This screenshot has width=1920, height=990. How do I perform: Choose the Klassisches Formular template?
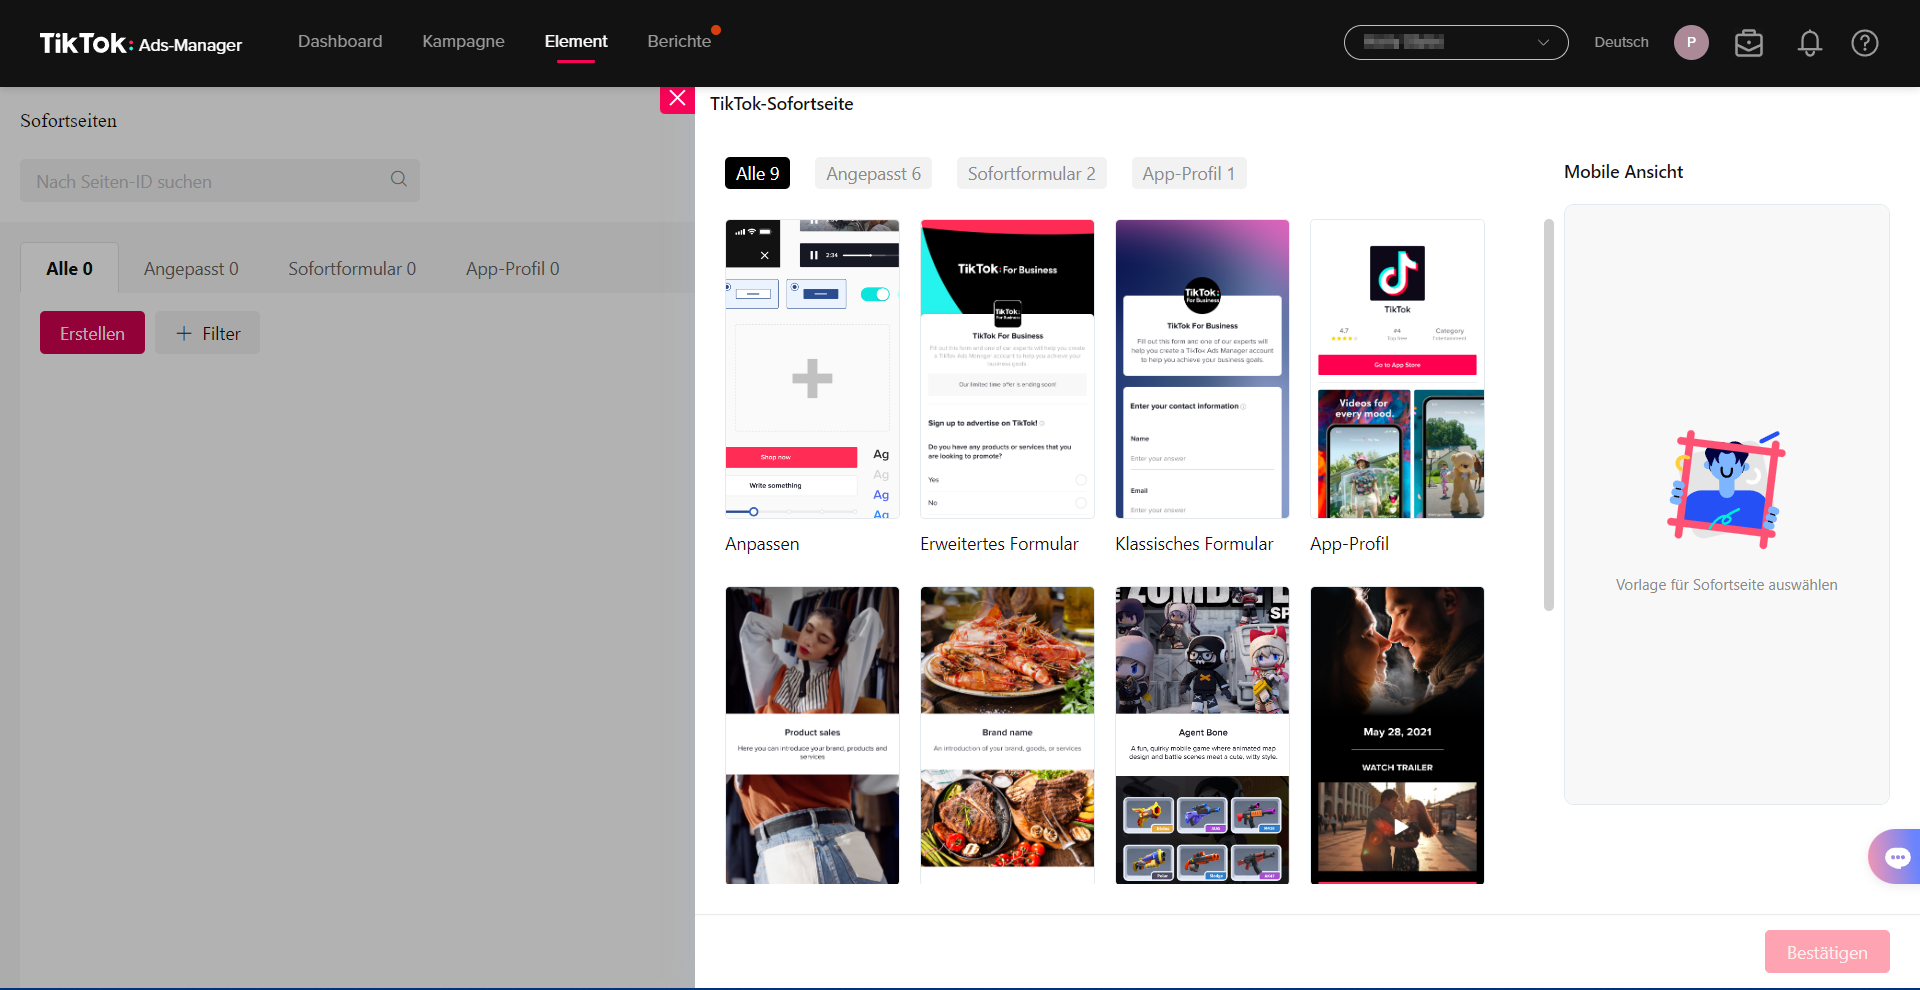point(1202,369)
